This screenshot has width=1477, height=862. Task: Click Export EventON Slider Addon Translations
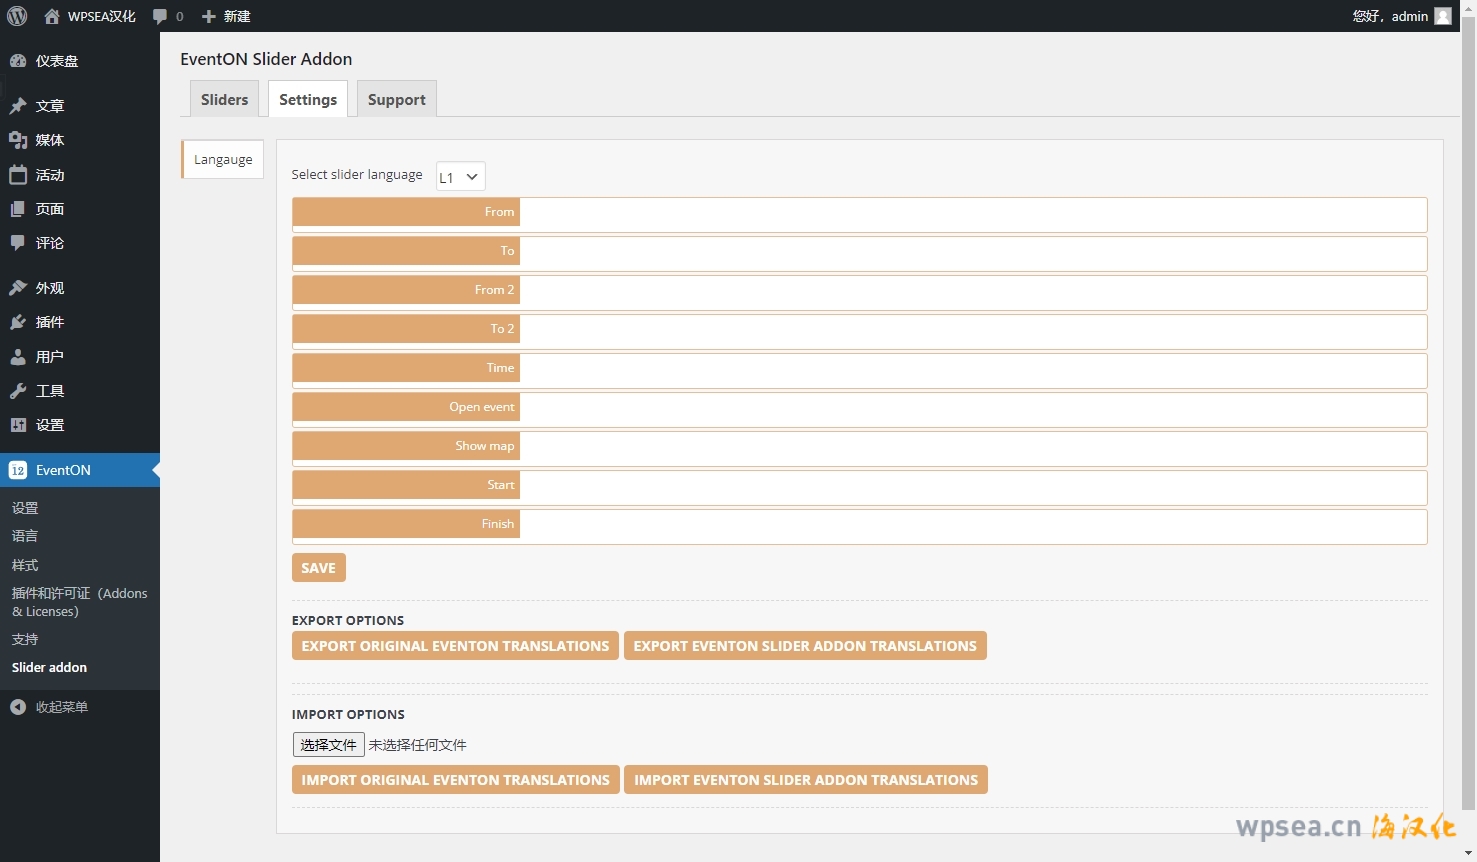click(805, 646)
